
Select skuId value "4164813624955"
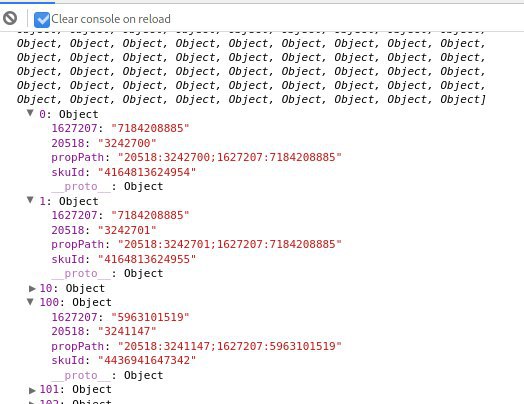[x=147, y=259]
